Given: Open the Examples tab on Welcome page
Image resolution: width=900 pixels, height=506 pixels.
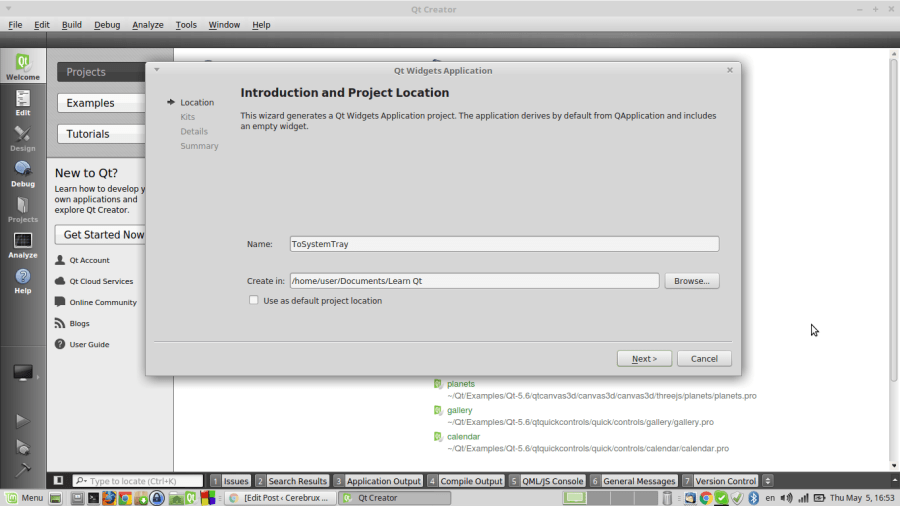Looking at the screenshot, I should point(102,103).
